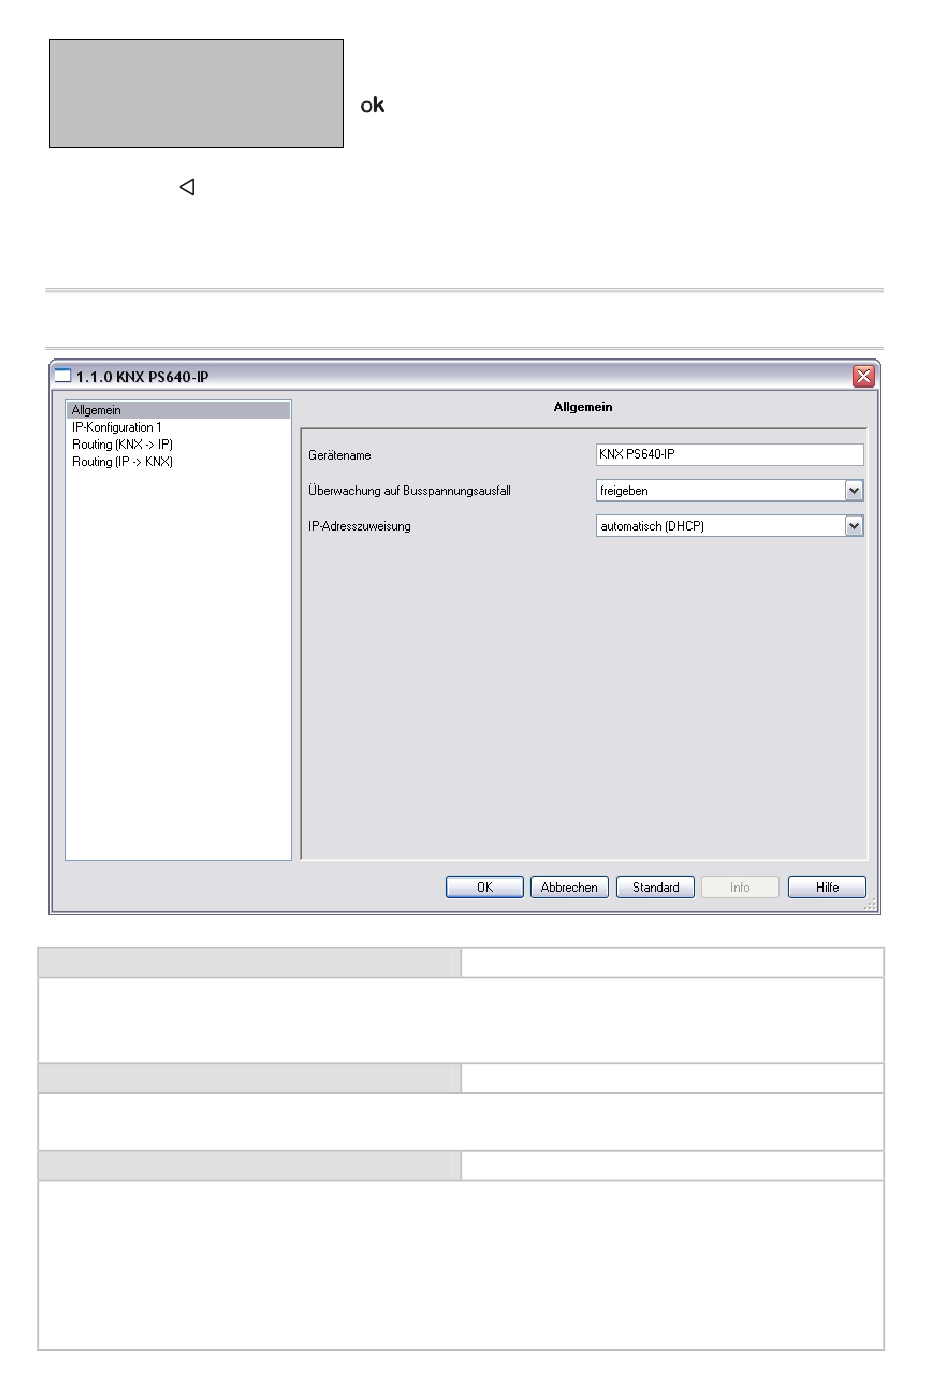
Task: Open the IP-Konfiguration 1 page
Action: (x=116, y=427)
